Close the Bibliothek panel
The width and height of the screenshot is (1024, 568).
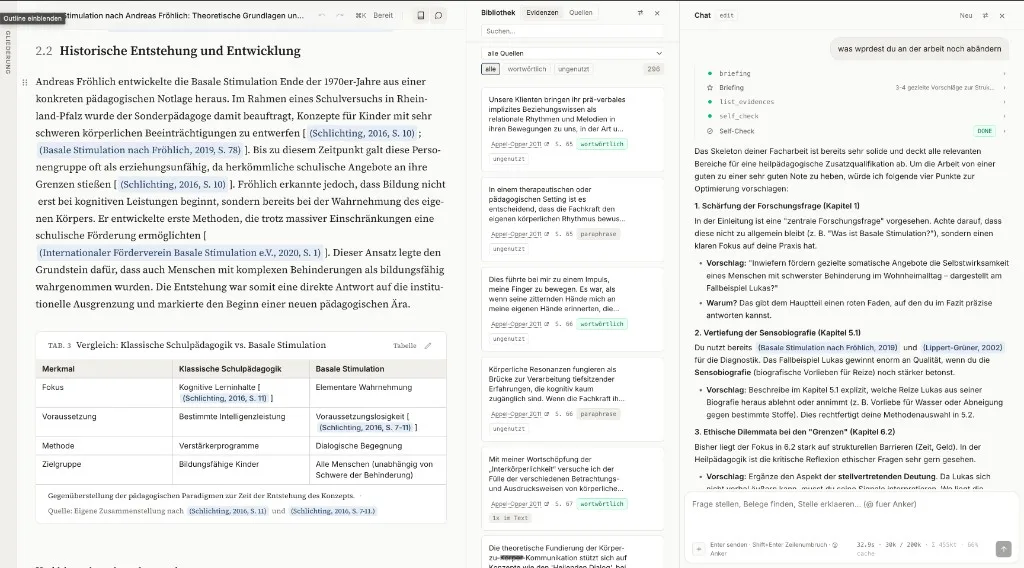click(657, 13)
